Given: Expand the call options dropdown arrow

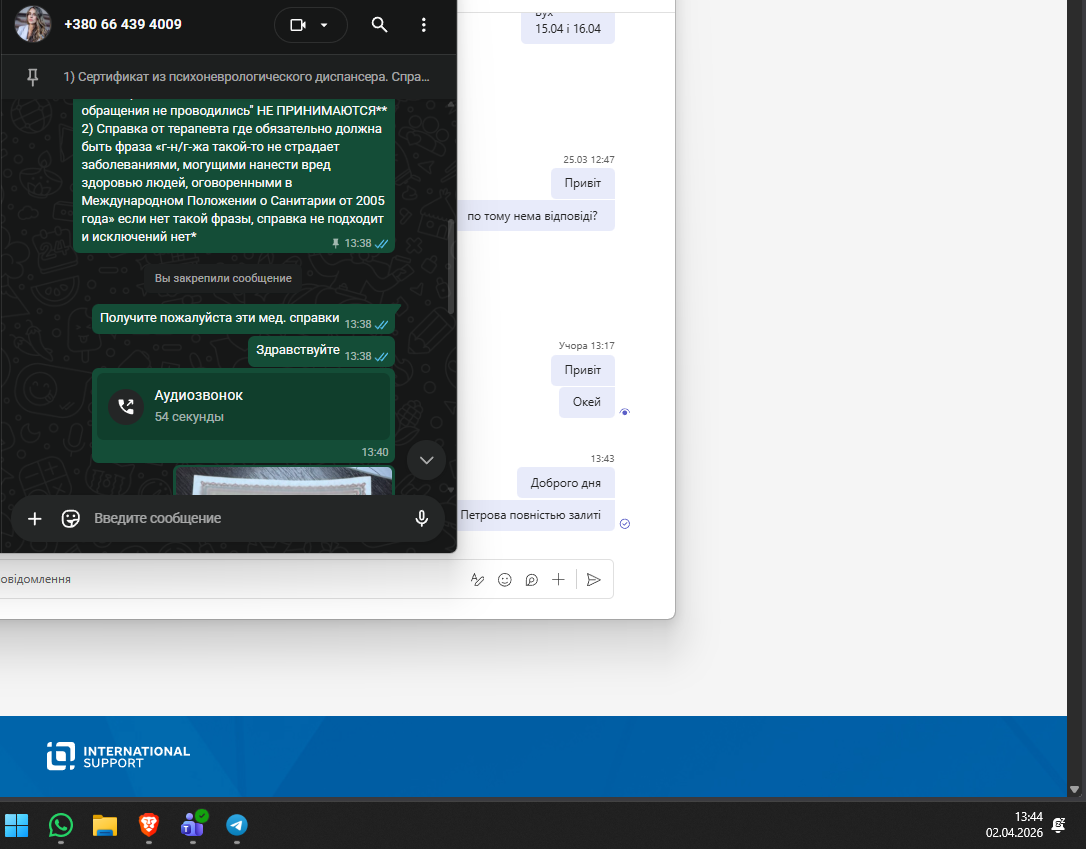Looking at the screenshot, I should click(x=324, y=25).
